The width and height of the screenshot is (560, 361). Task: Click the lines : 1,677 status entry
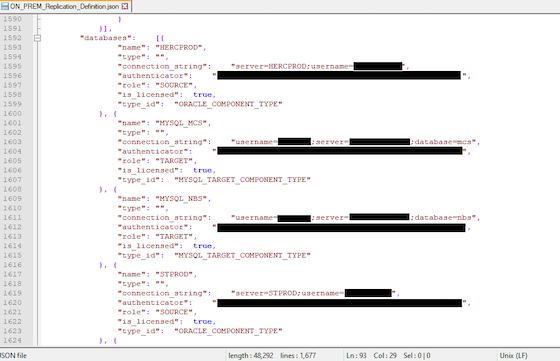pyautogui.click(x=298, y=356)
